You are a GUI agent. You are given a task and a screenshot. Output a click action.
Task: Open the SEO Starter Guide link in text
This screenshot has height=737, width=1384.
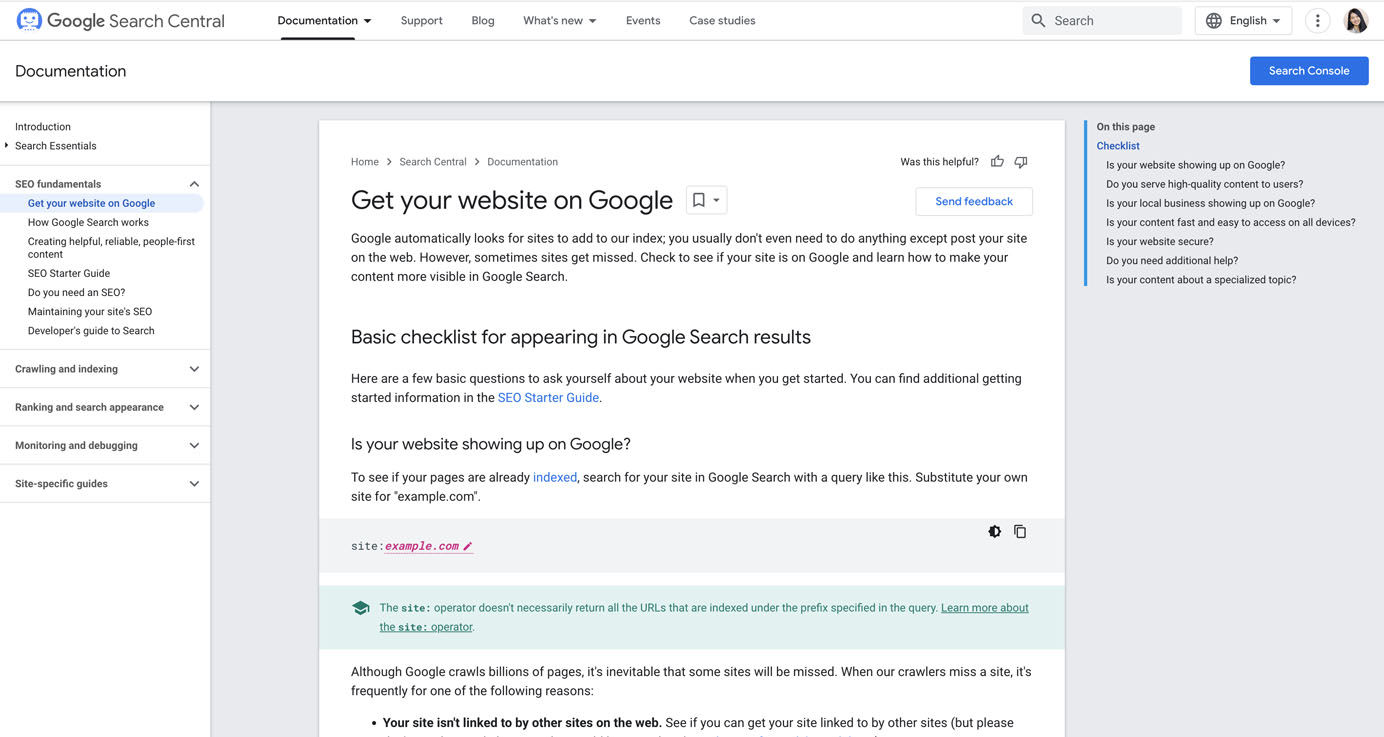click(548, 398)
